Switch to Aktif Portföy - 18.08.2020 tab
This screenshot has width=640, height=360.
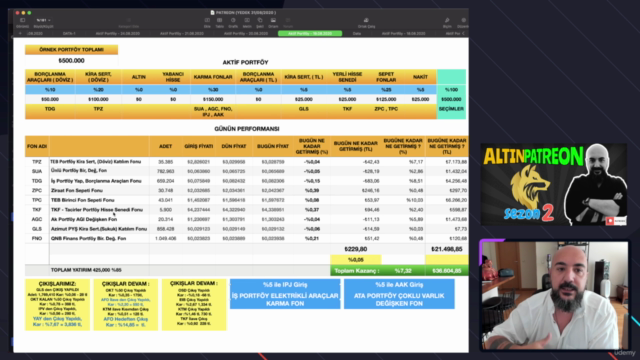pos(403,33)
